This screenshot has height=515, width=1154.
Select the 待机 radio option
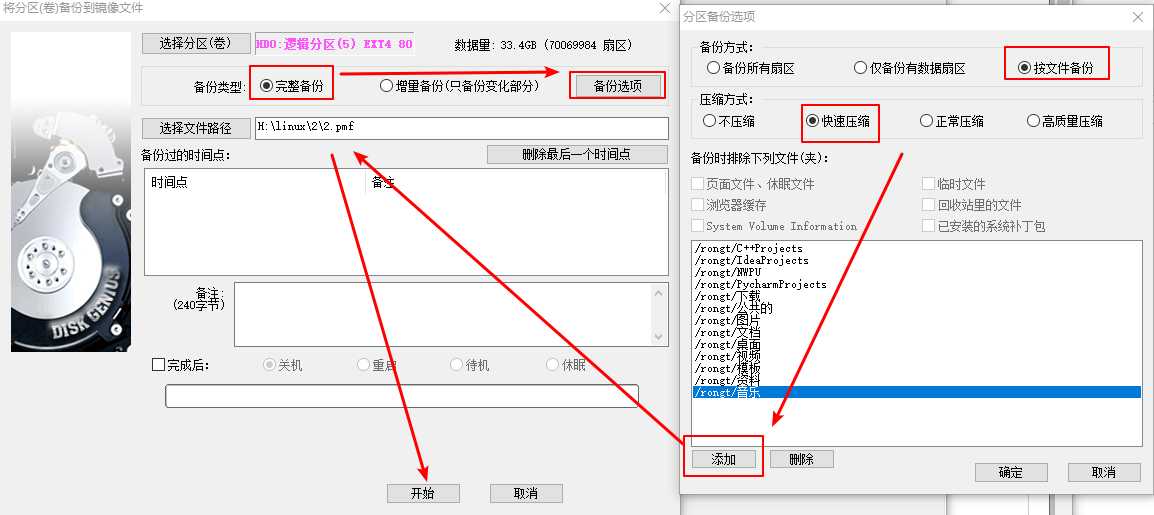point(470,365)
